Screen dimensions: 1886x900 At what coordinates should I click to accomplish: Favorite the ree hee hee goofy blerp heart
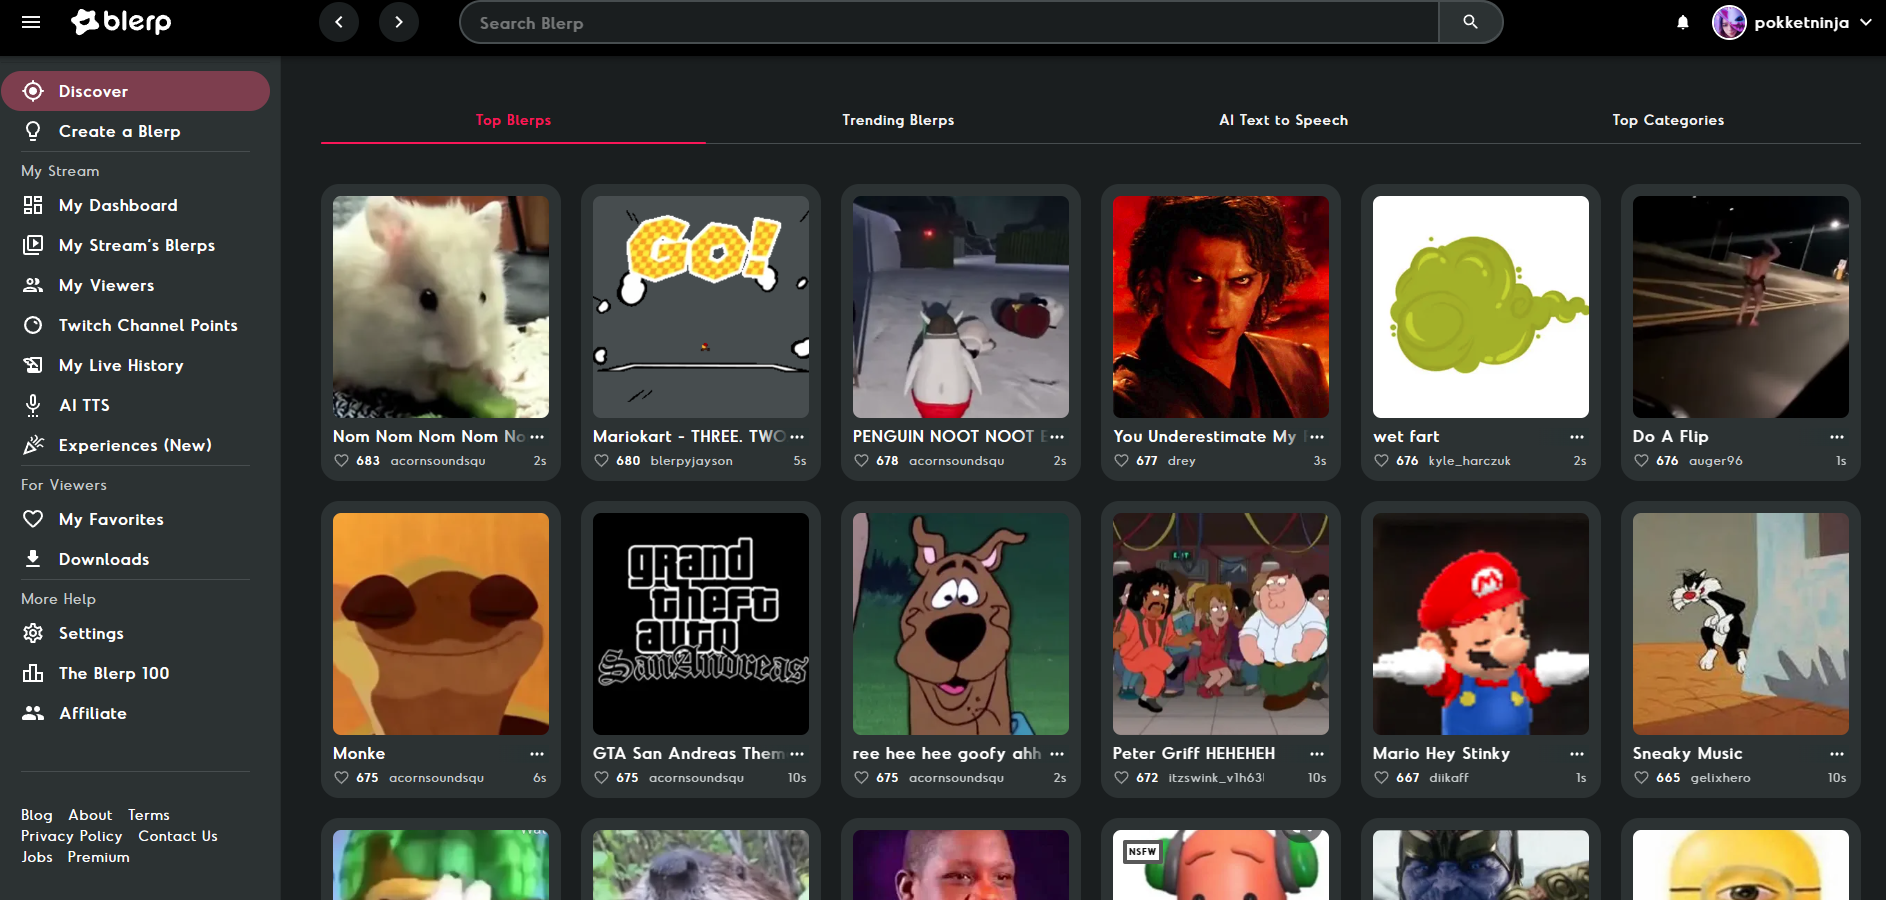862,778
